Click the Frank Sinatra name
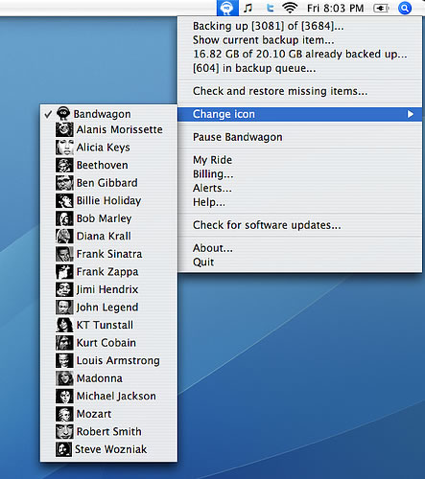 tap(109, 254)
